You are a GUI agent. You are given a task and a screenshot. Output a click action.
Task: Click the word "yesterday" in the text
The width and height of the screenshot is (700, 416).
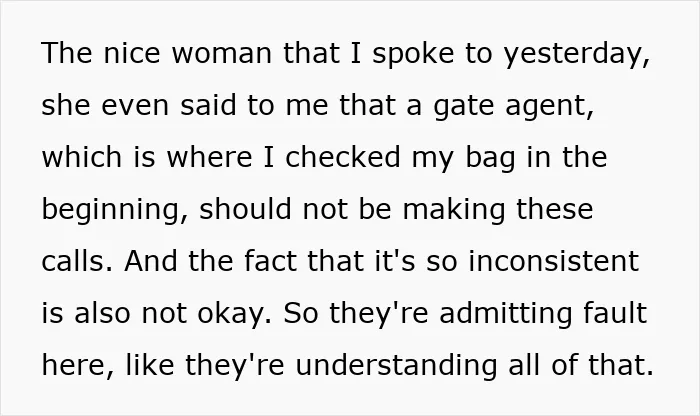574,55
